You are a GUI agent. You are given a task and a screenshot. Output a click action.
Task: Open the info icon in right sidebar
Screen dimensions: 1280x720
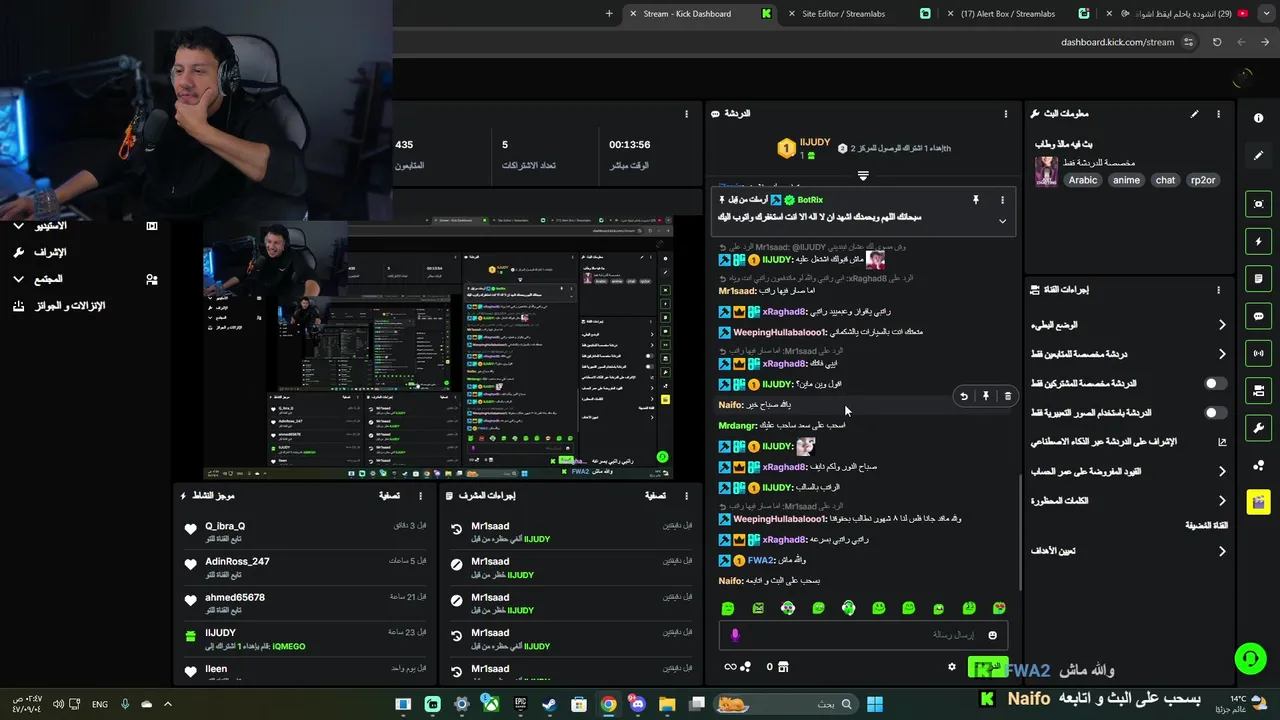coord(1258,118)
